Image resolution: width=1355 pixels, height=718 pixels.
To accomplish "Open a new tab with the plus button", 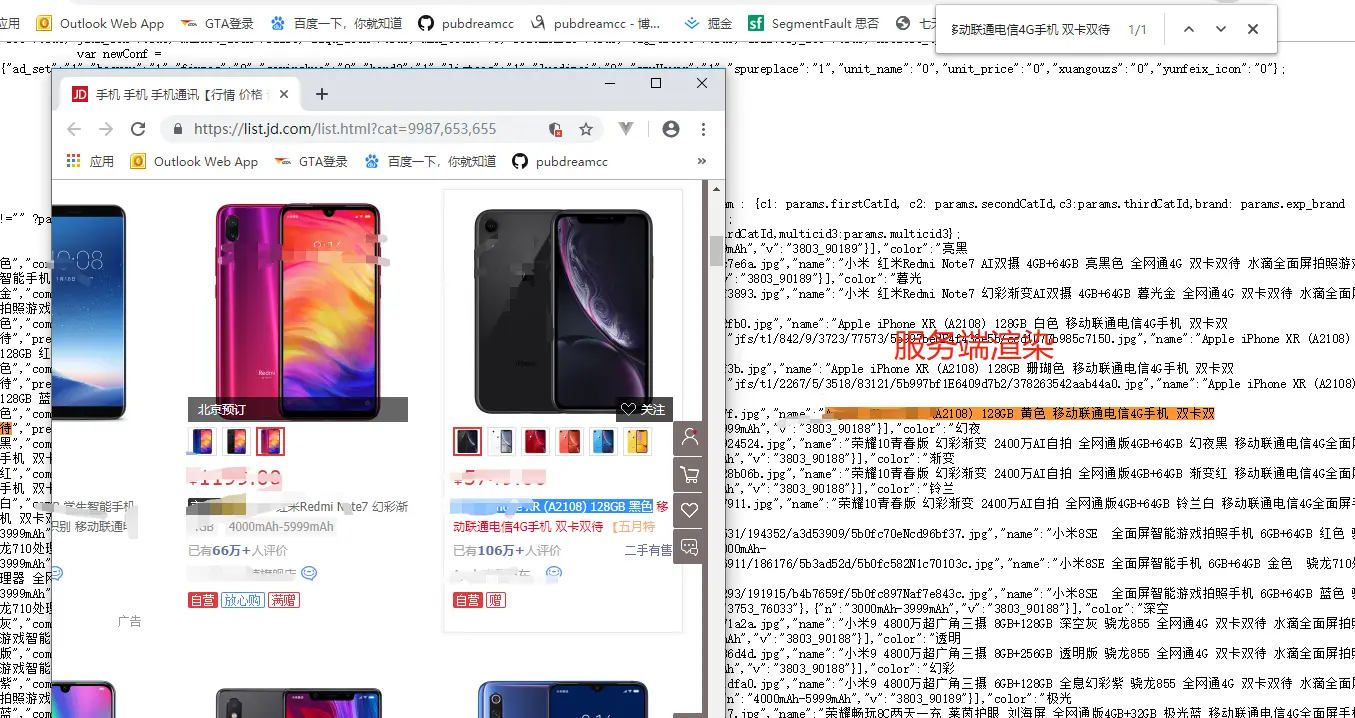I will pos(321,94).
